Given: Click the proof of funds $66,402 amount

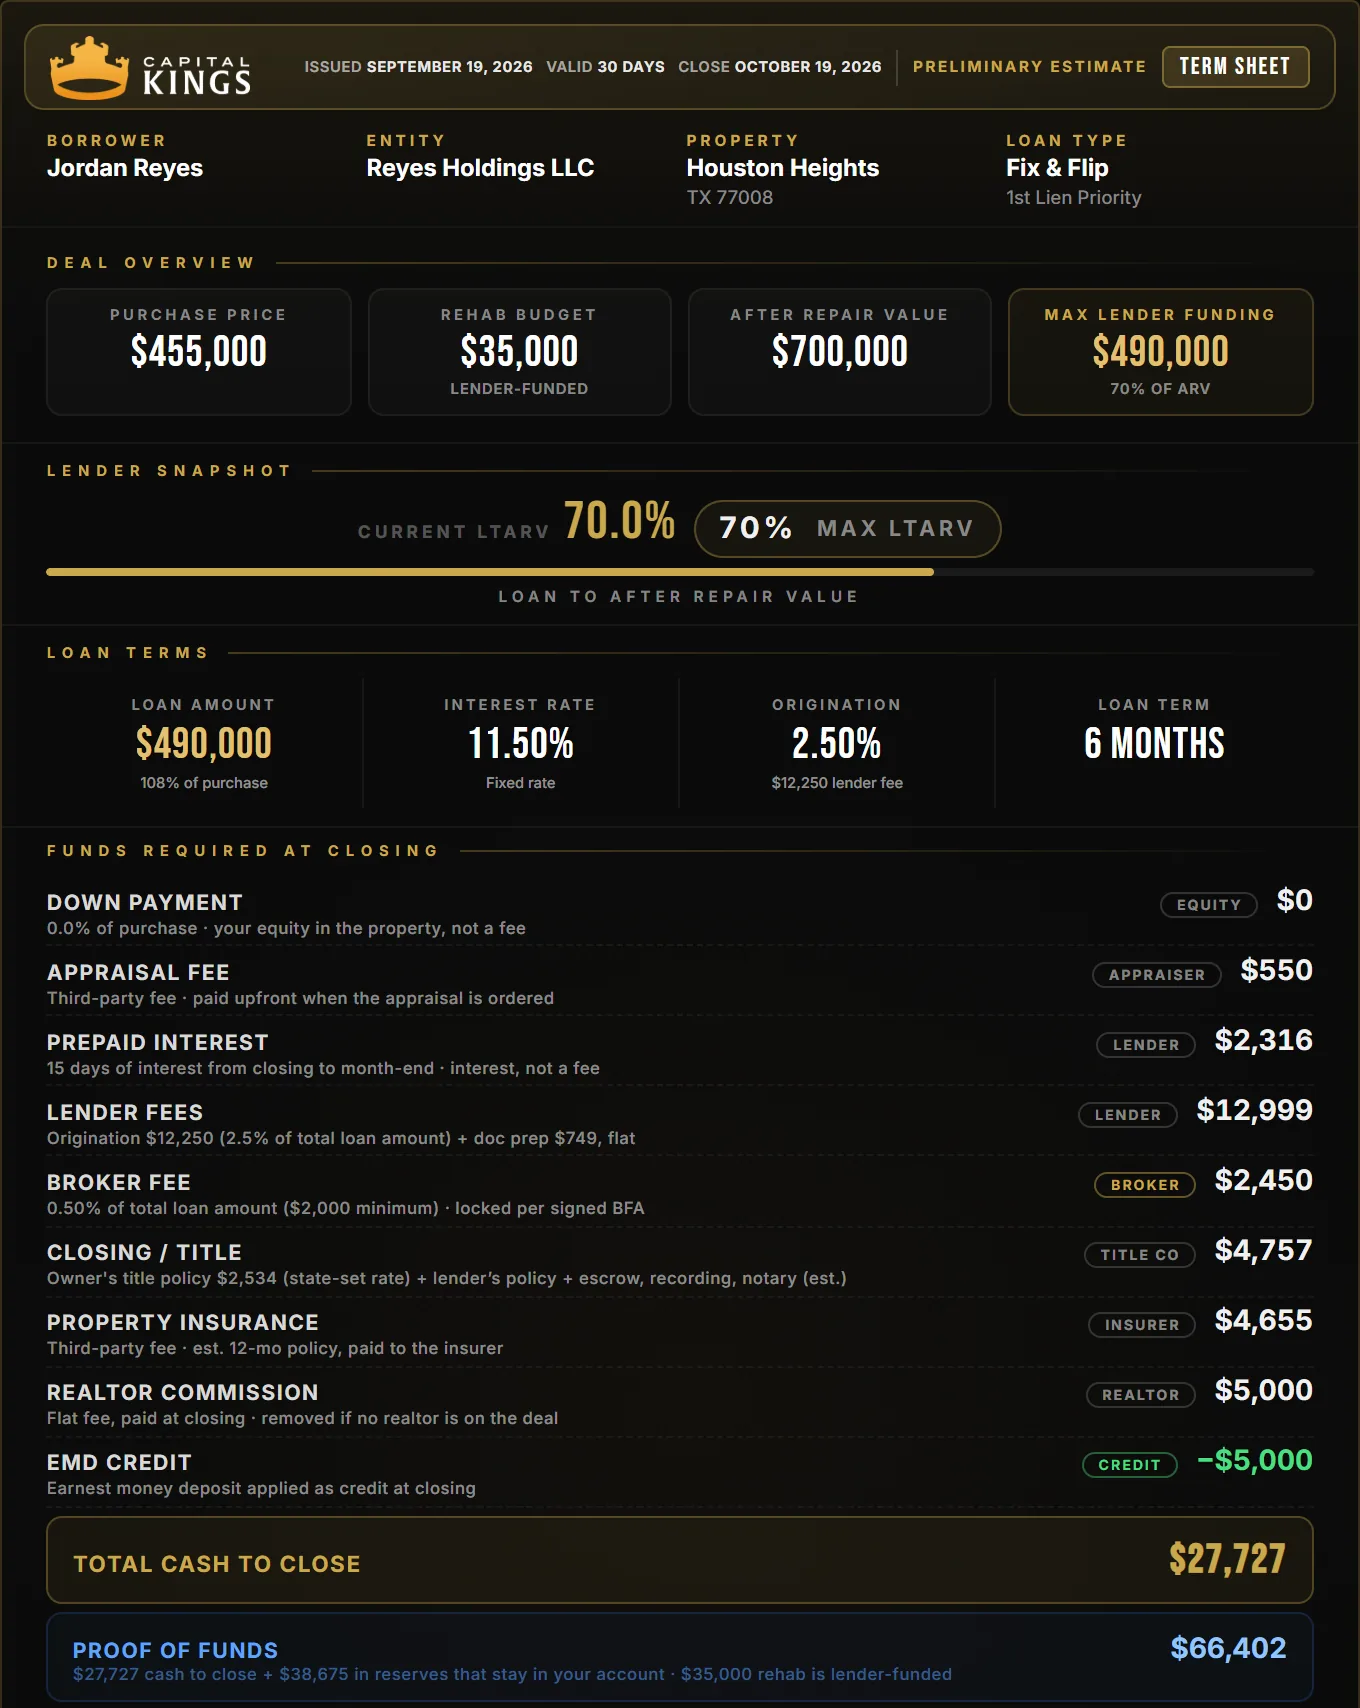Looking at the screenshot, I should pyautogui.click(x=1229, y=1648).
